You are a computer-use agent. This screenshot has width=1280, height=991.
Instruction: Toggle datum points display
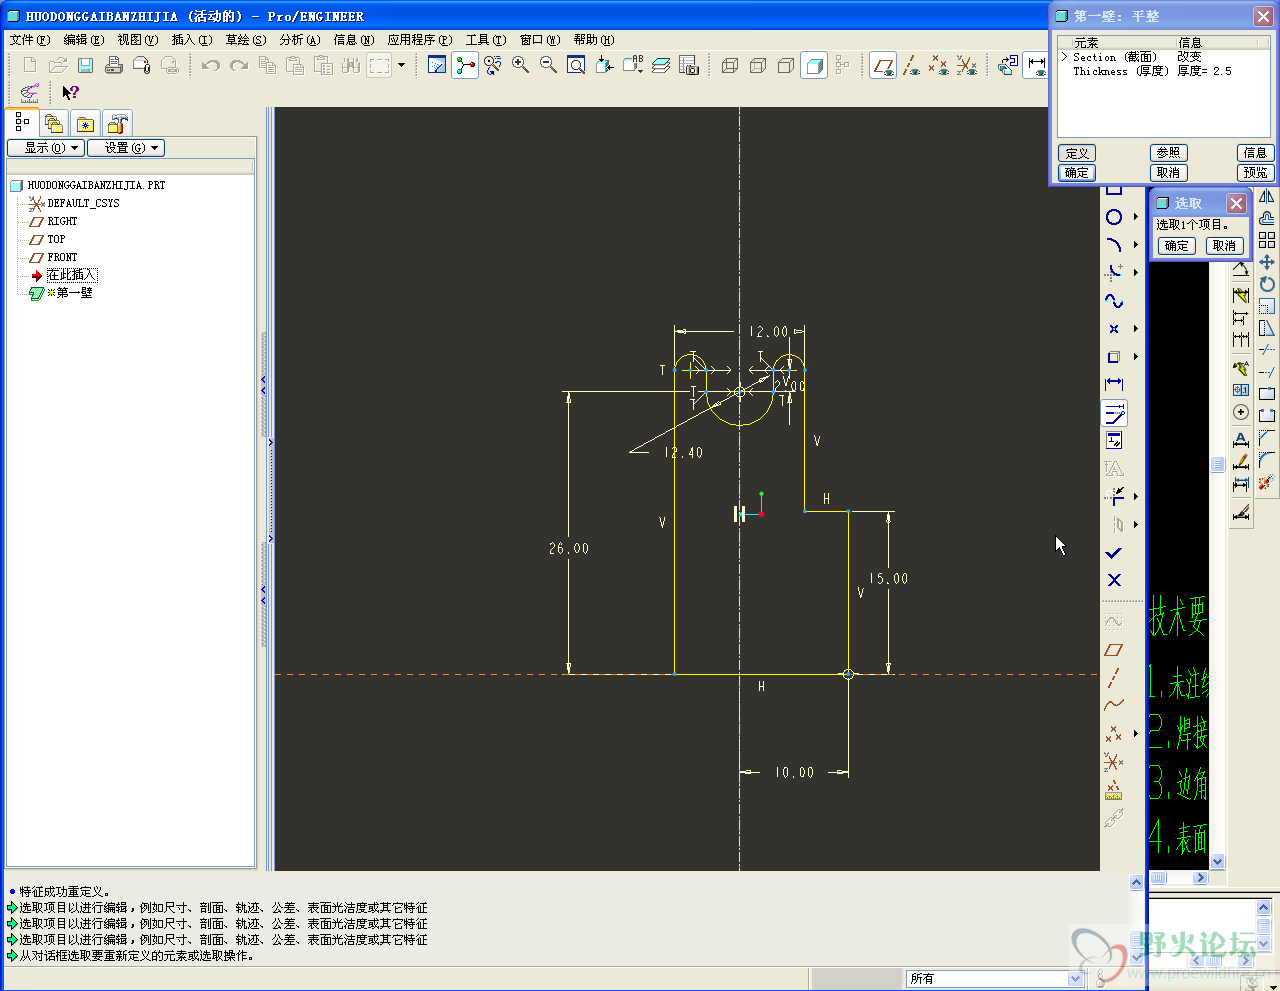938,65
